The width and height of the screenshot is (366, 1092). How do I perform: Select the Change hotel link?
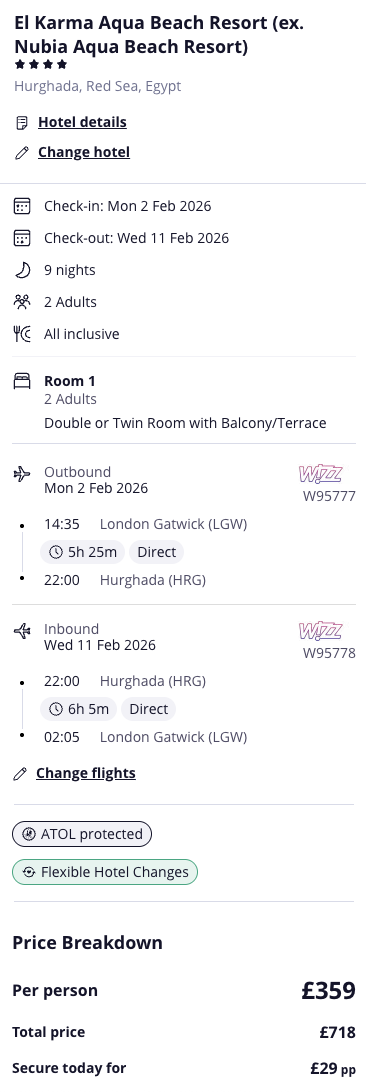tap(83, 152)
